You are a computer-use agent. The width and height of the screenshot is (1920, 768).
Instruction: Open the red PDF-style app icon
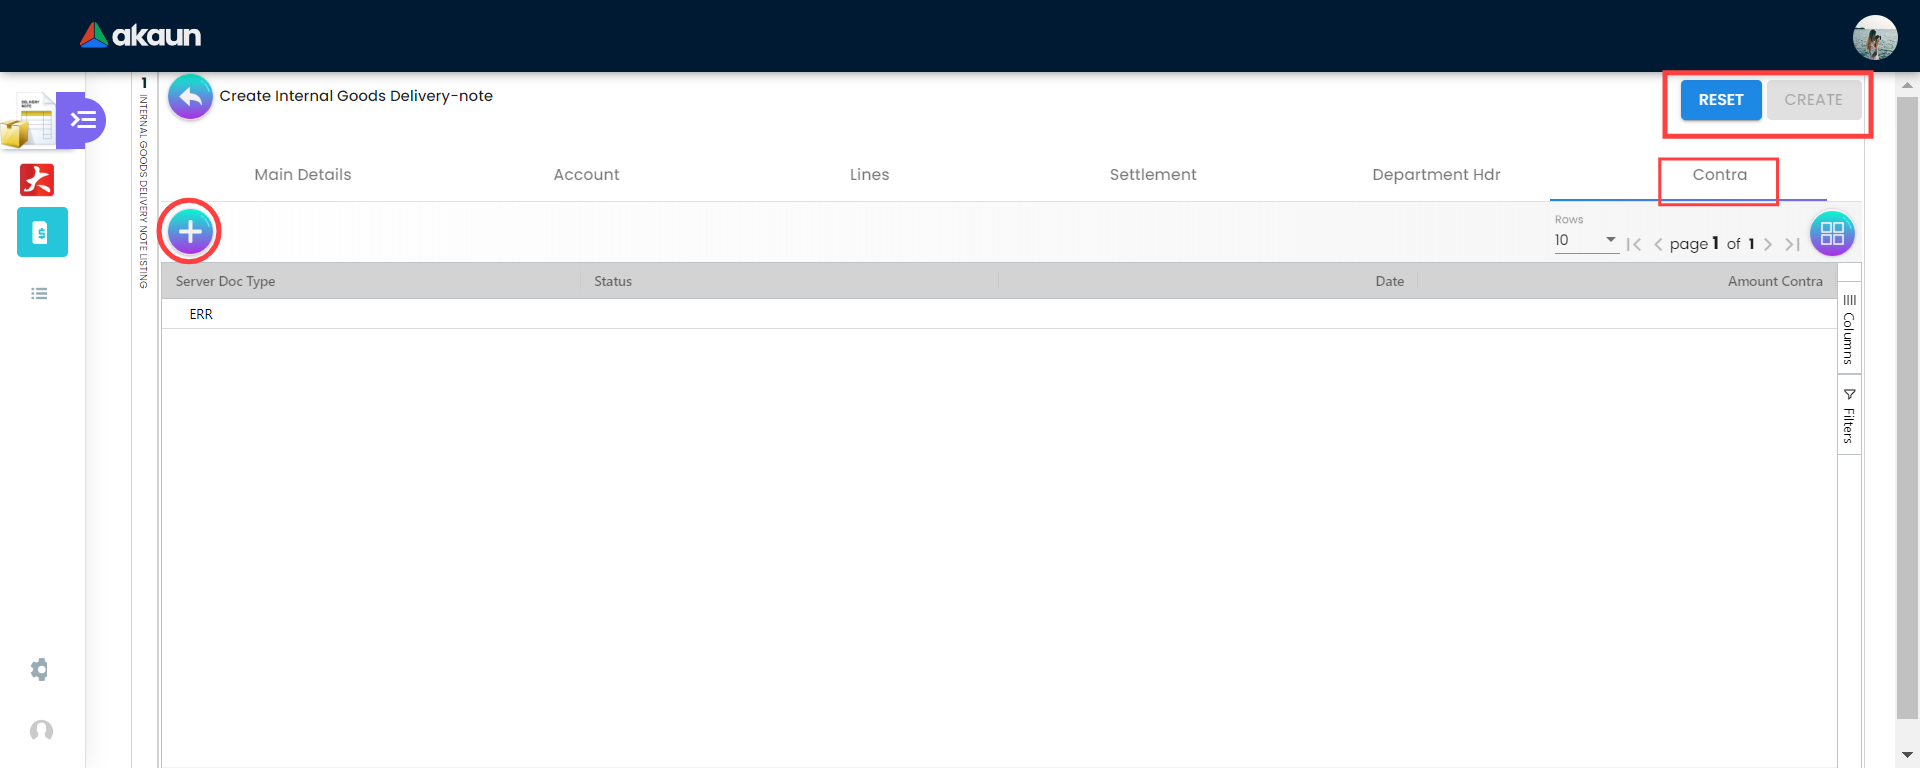(37, 180)
